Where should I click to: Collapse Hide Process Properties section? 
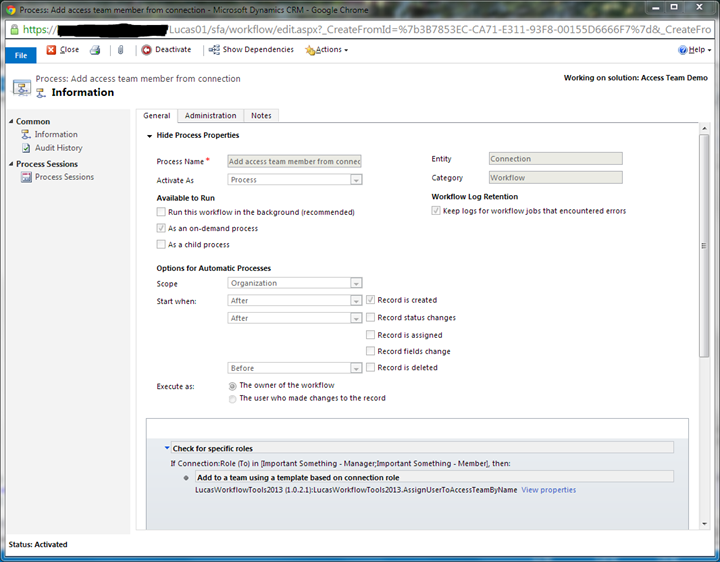tap(149, 136)
